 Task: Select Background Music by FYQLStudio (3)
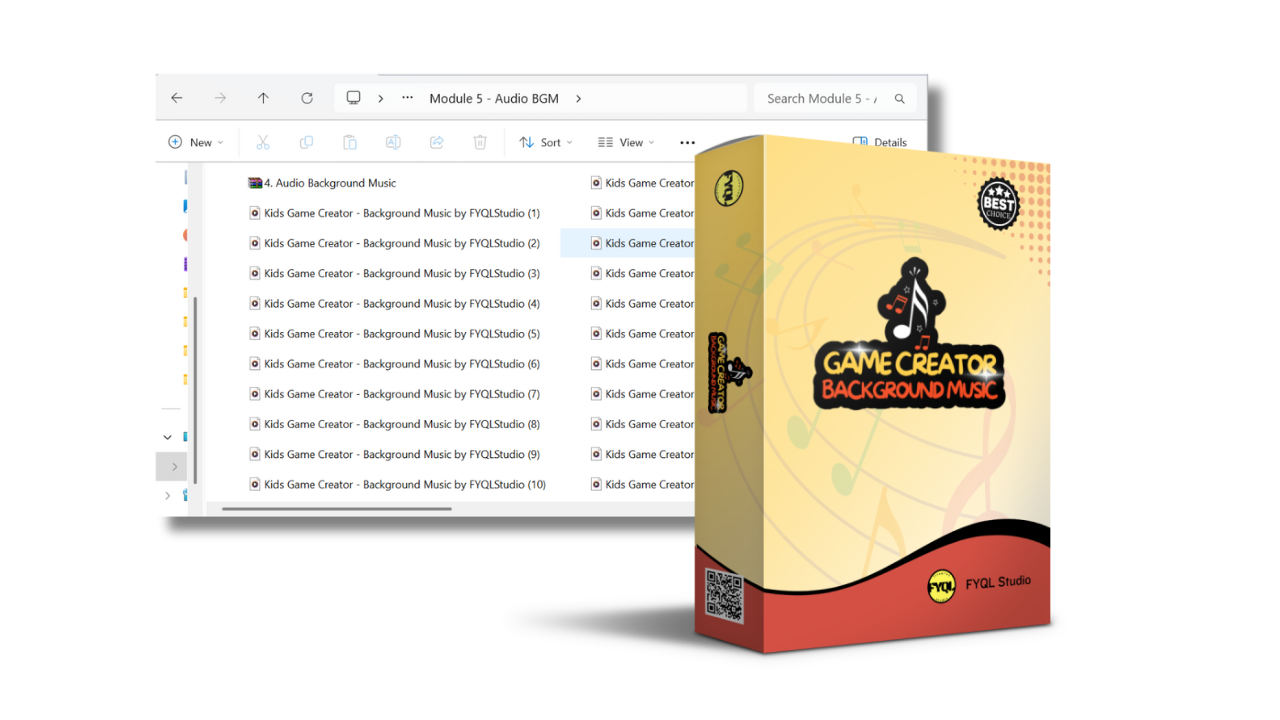tap(394, 273)
